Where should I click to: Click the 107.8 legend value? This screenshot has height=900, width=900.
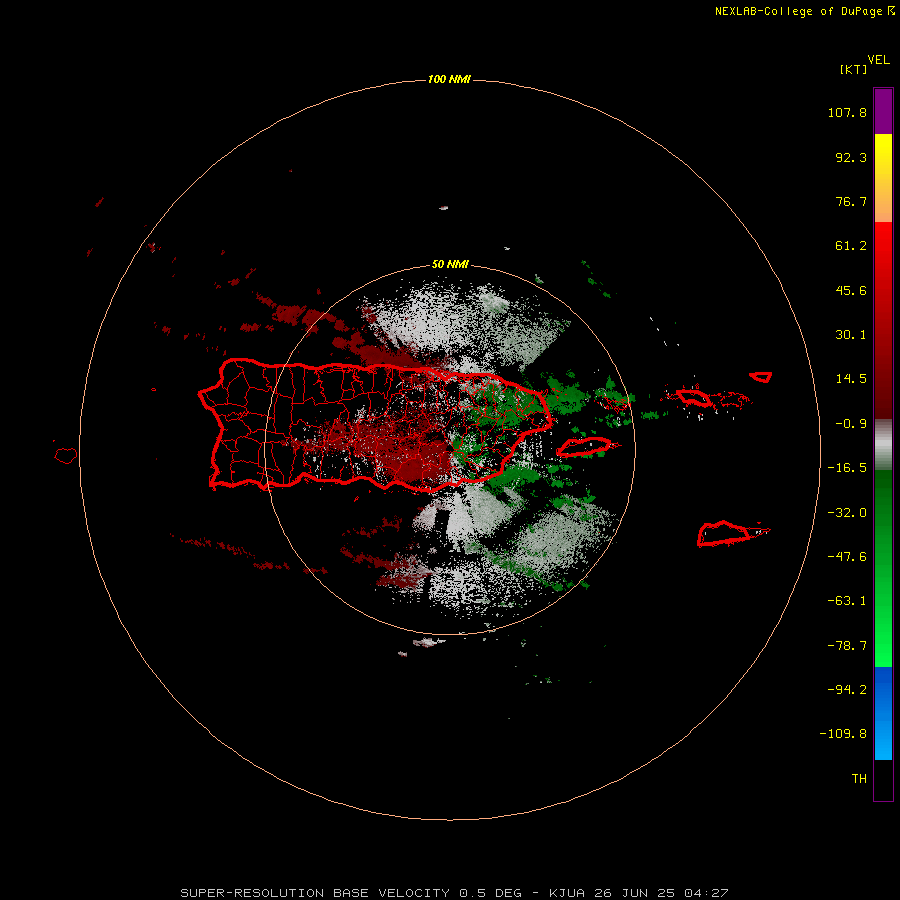tap(847, 112)
